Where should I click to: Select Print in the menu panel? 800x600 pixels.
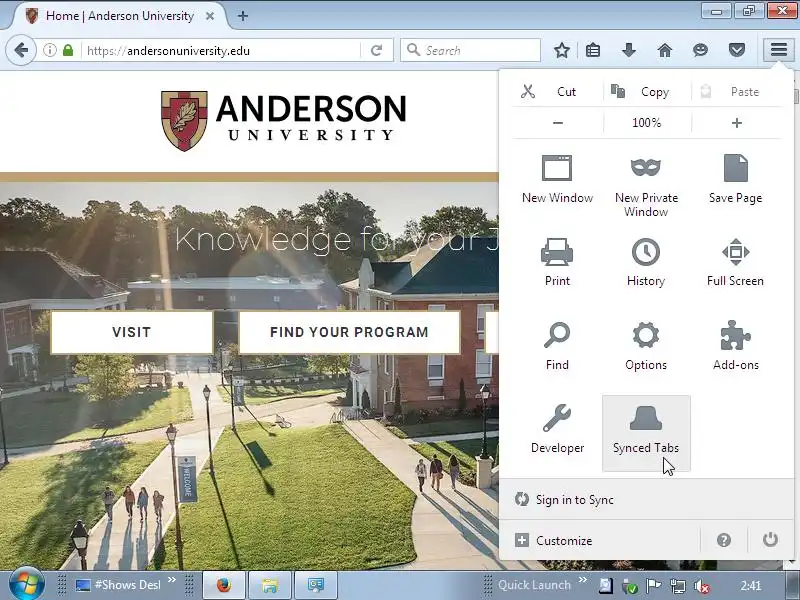557,262
